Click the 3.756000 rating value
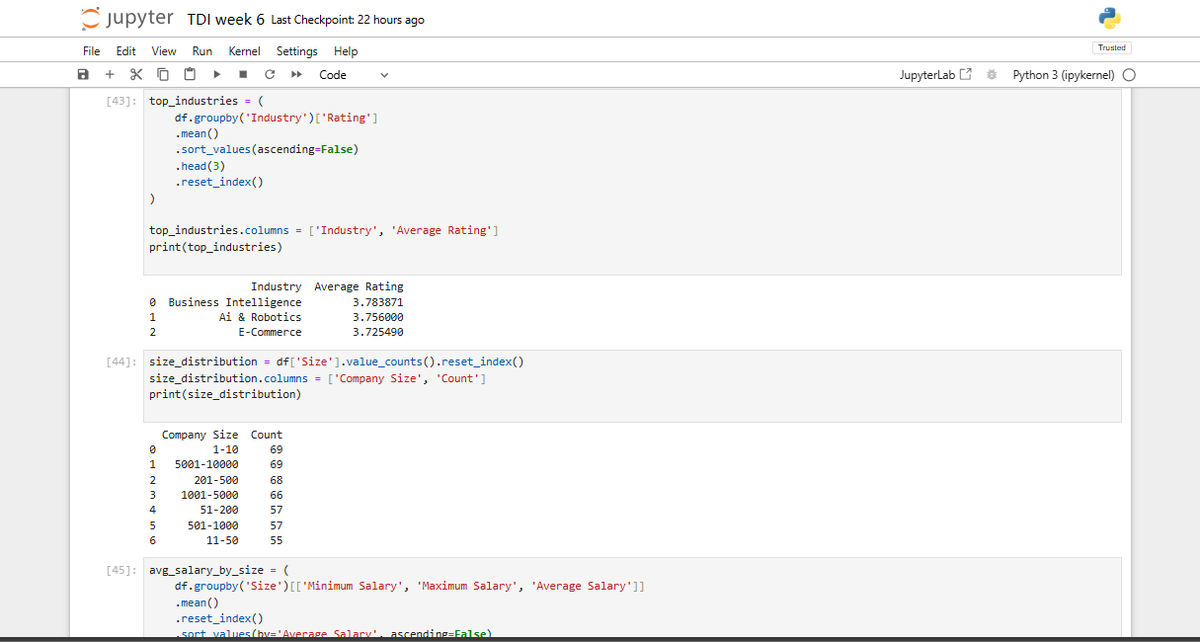Viewport: 1200px width, 642px height. click(x=378, y=317)
